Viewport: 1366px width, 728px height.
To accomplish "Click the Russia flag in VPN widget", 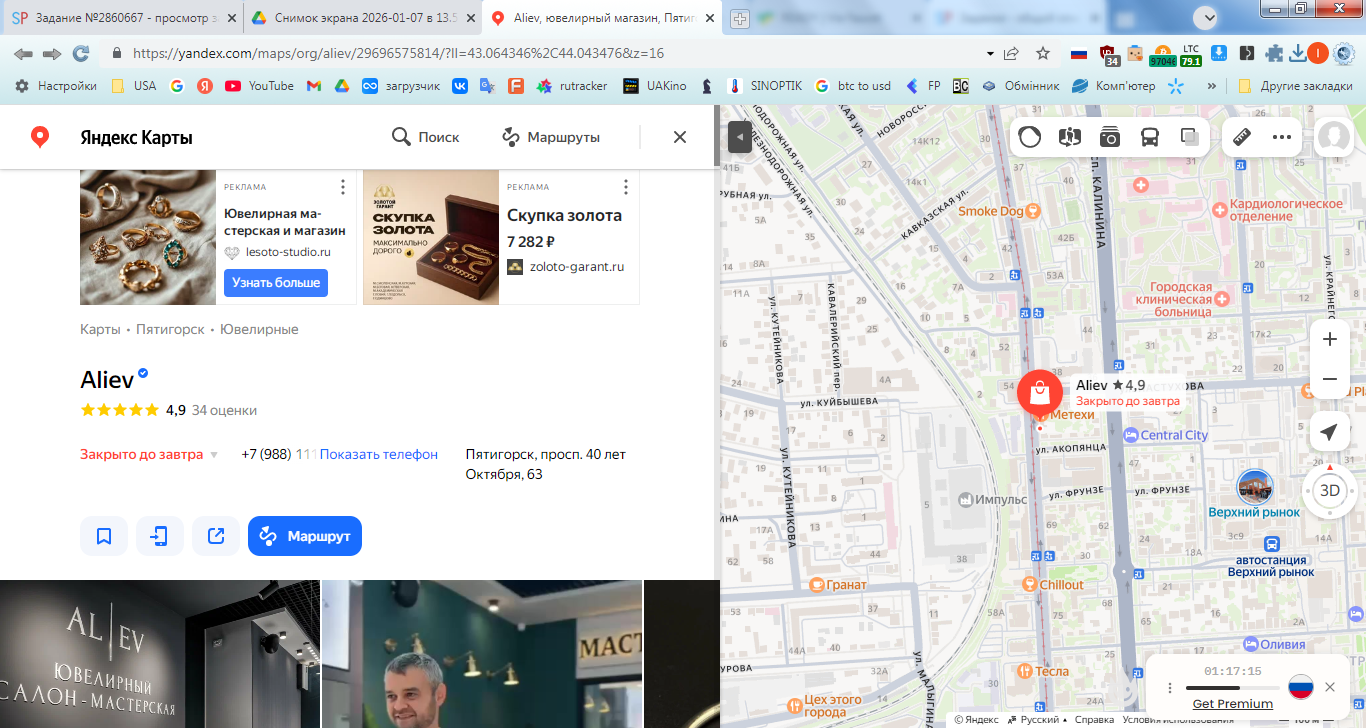I will 1300,687.
